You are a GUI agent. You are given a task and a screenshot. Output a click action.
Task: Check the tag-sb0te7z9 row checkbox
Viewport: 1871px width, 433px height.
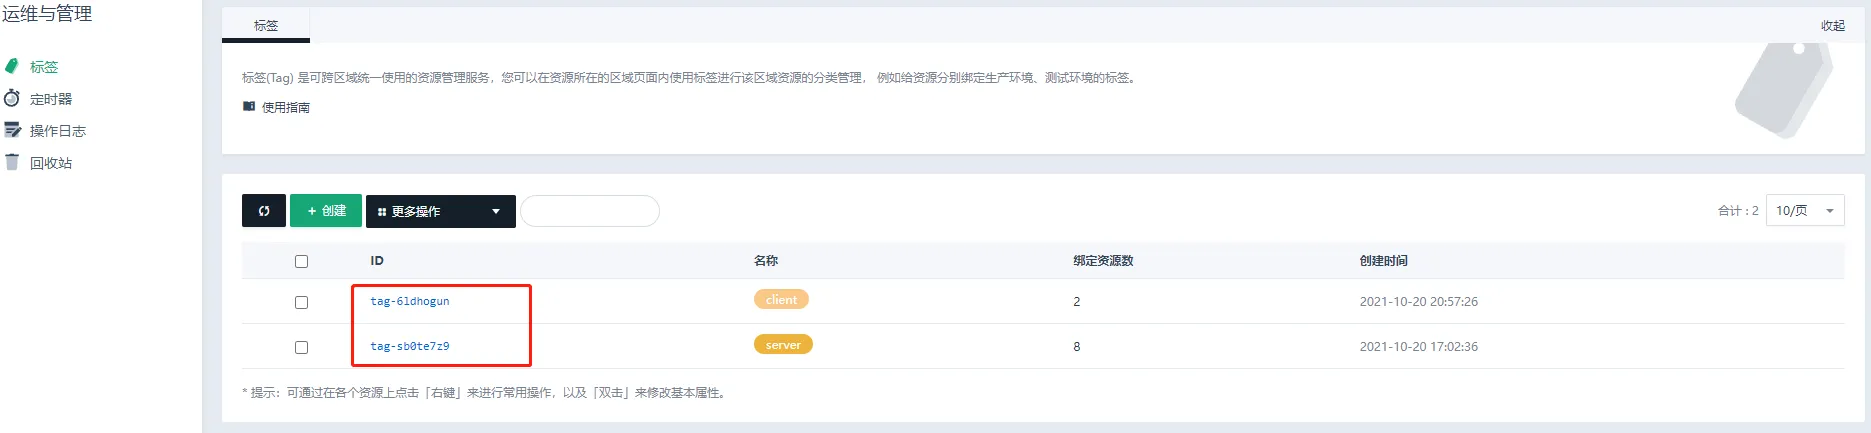click(301, 347)
